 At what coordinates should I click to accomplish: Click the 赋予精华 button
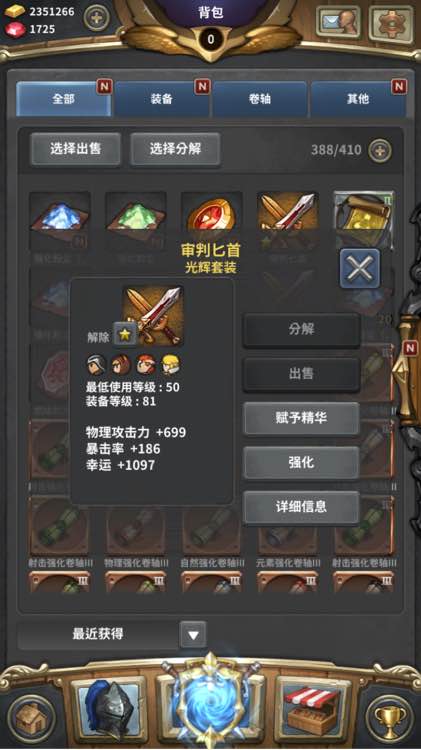tap(301, 418)
